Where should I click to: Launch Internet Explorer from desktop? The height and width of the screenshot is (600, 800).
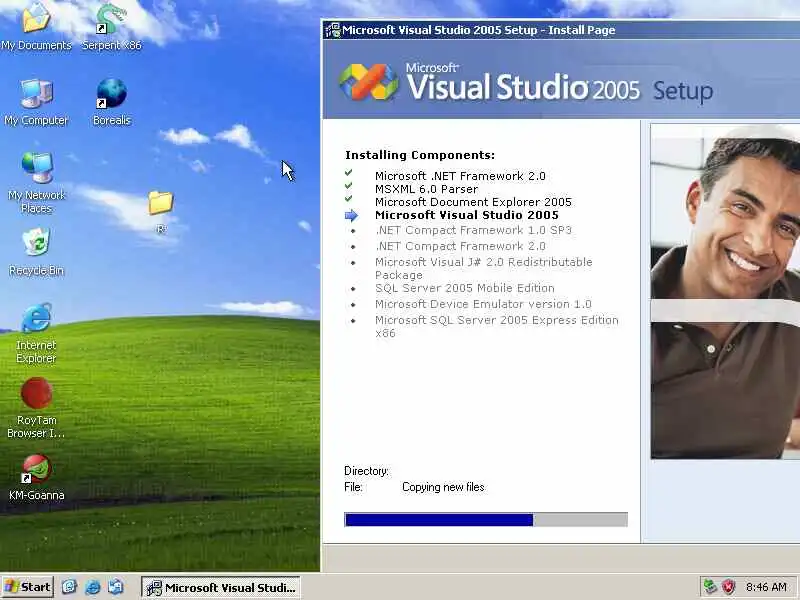coord(36,333)
